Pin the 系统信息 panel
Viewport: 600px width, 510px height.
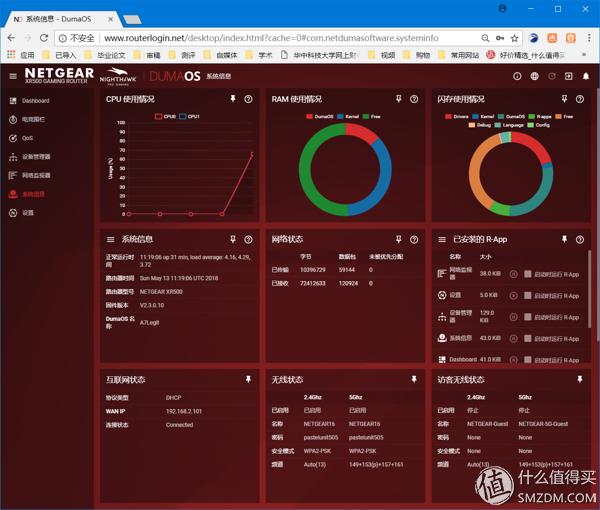233,240
